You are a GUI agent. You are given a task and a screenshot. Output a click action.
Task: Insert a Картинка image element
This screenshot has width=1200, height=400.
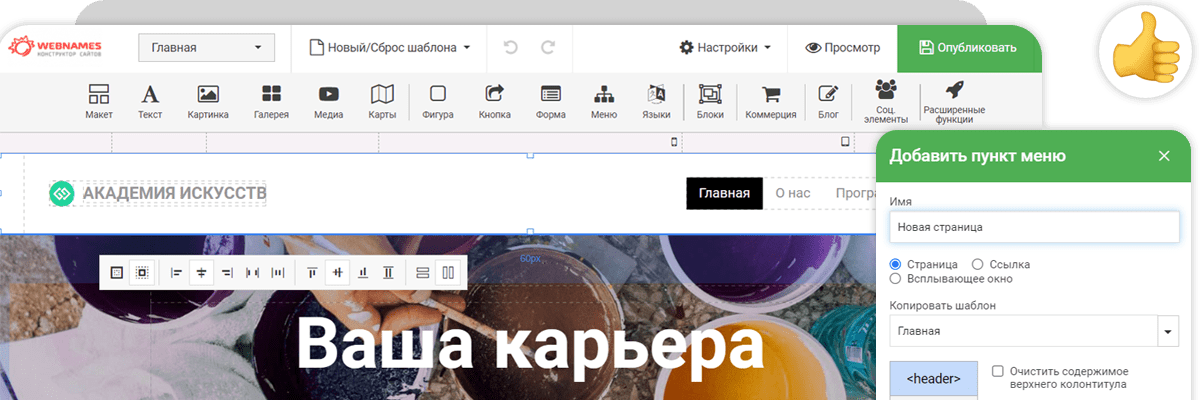(208, 102)
